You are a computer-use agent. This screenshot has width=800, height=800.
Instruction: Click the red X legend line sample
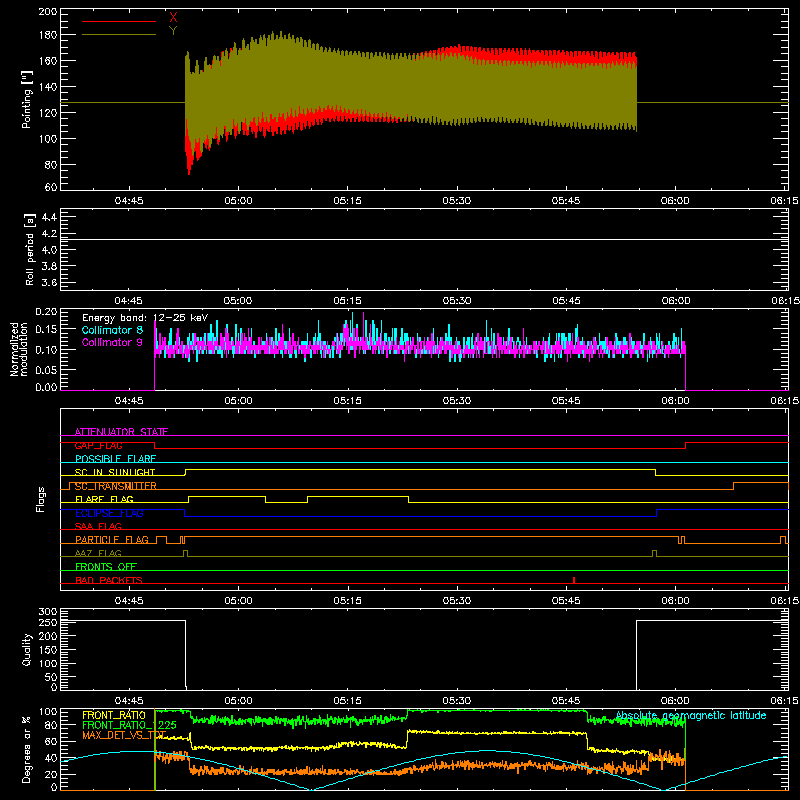coord(119,21)
